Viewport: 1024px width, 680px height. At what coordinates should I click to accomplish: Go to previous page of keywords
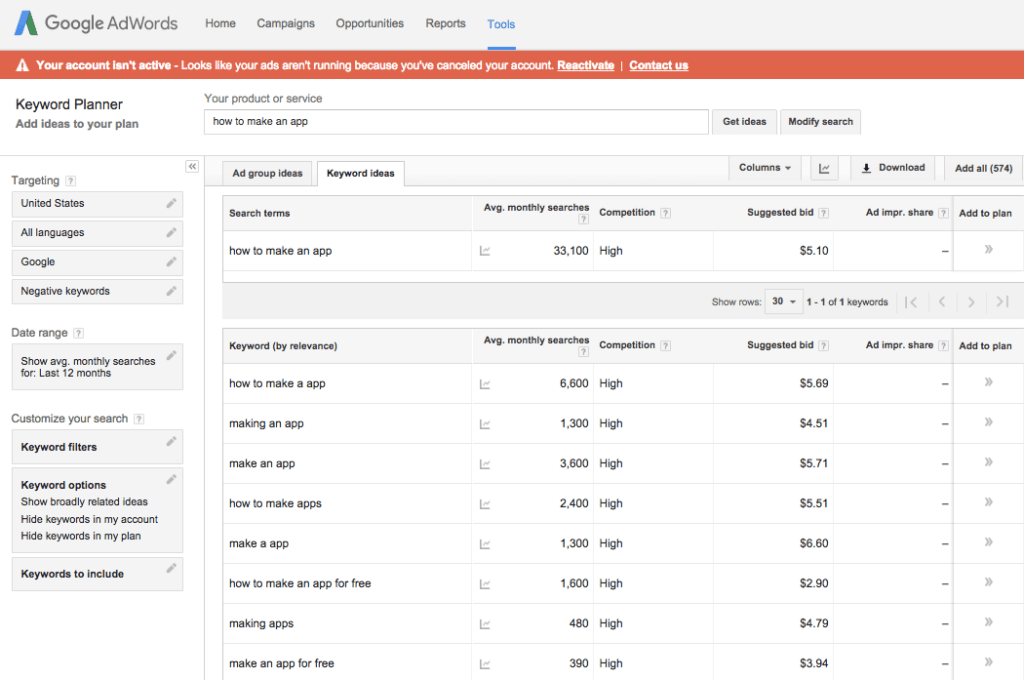click(x=942, y=302)
